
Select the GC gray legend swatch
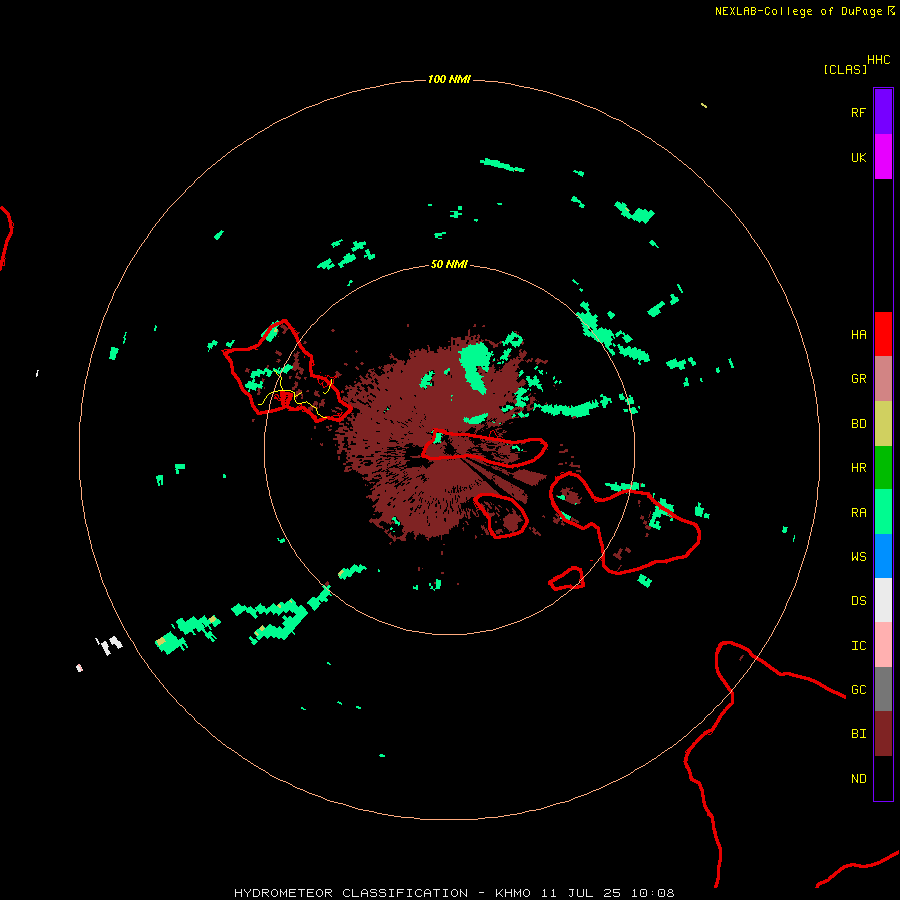pyautogui.click(x=883, y=689)
